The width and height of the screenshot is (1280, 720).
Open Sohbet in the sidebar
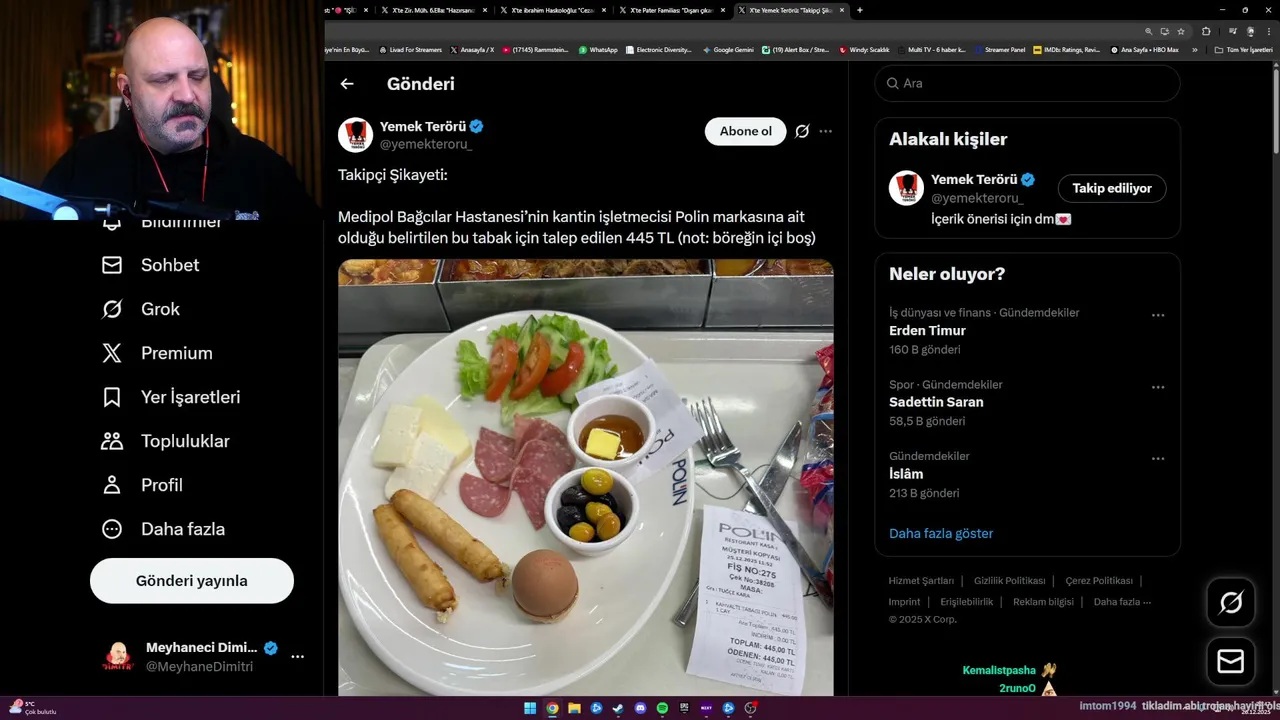pos(151,265)
